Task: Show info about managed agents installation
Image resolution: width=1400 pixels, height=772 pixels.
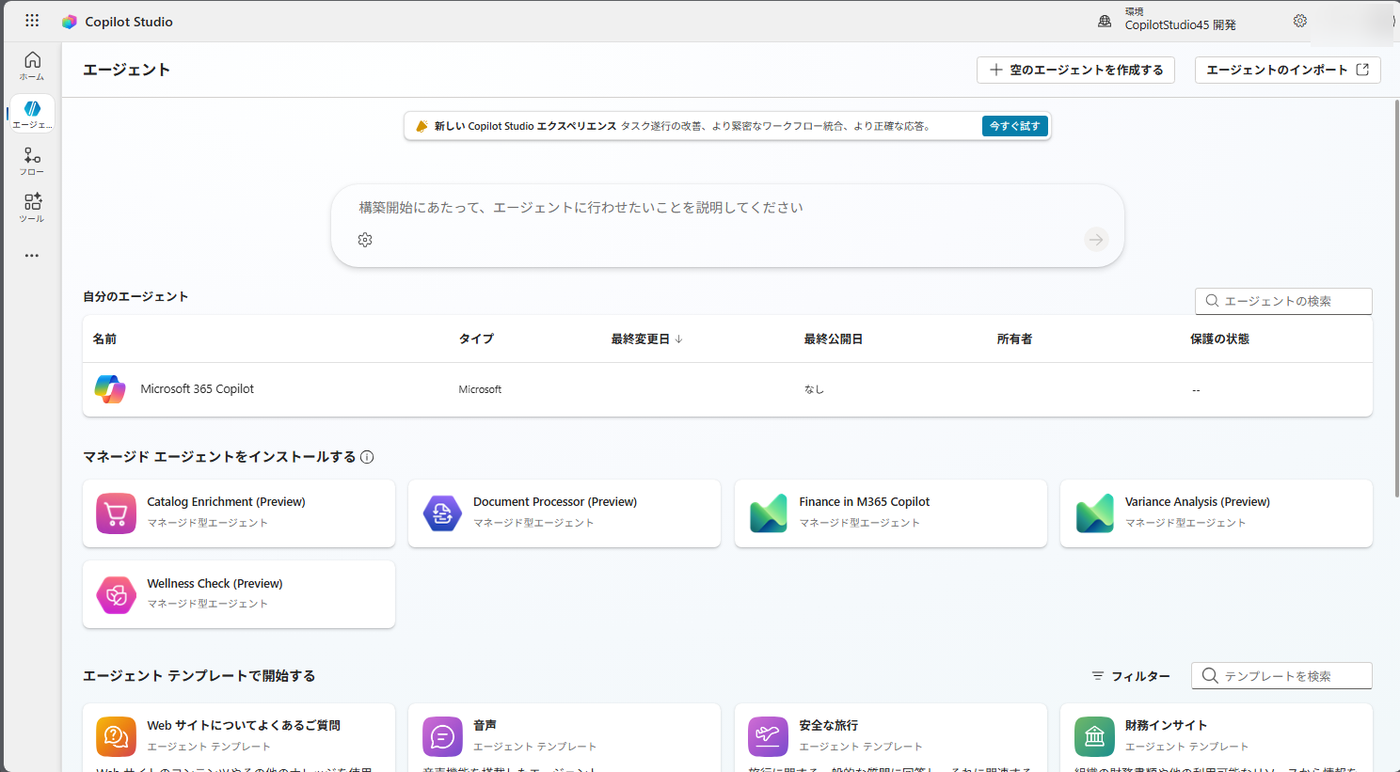Action: point(367,457)
